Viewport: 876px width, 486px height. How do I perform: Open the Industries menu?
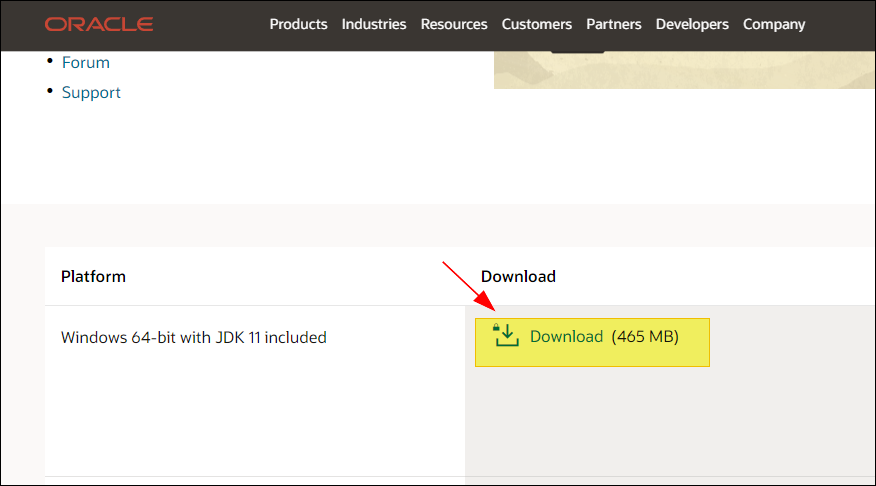coord(374,24)
